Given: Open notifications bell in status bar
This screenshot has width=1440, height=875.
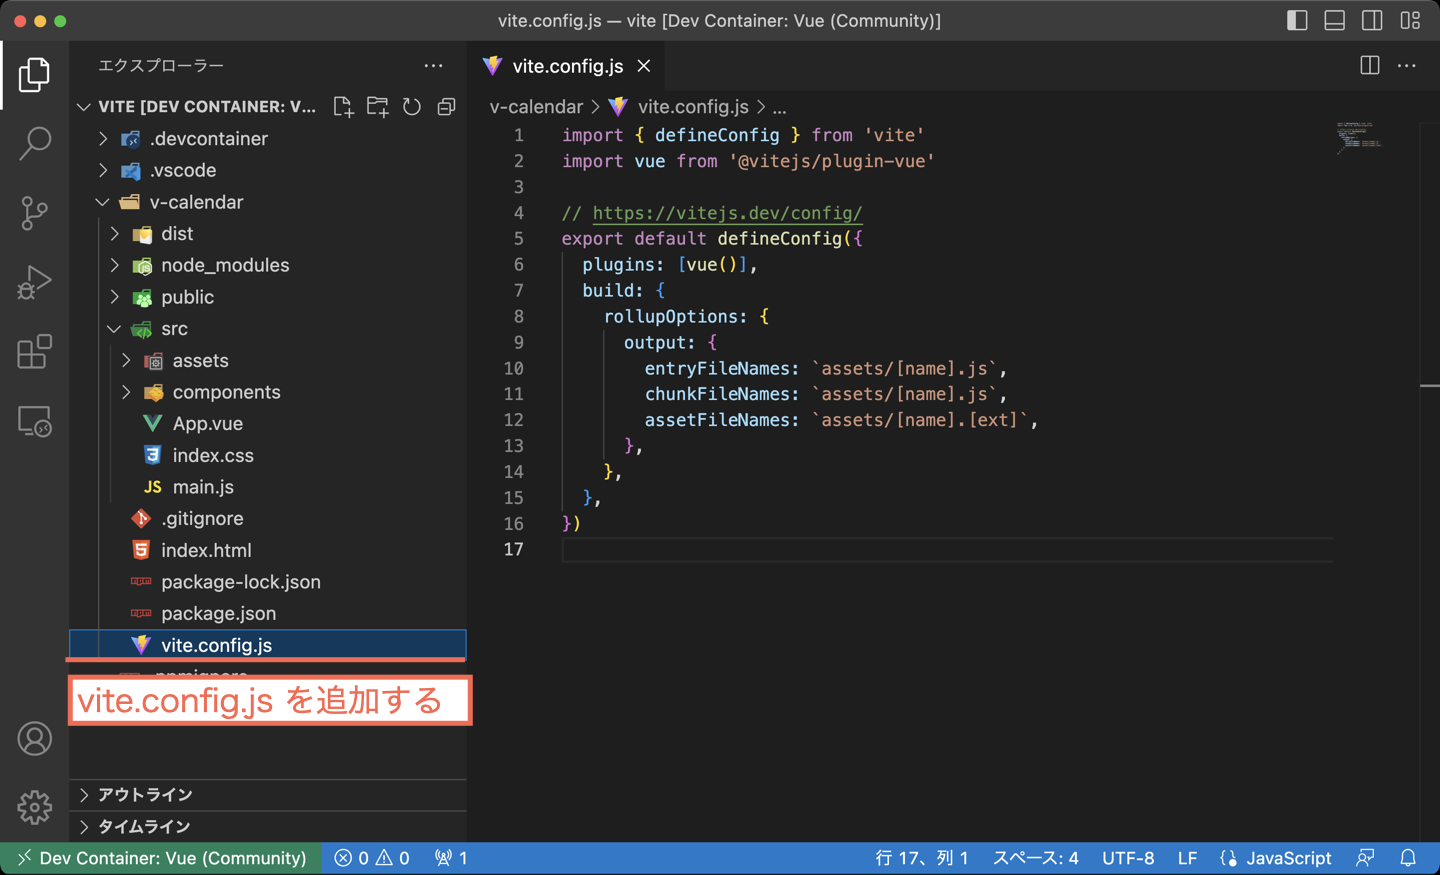Looking at the screenshot, I should [1408, 858].
